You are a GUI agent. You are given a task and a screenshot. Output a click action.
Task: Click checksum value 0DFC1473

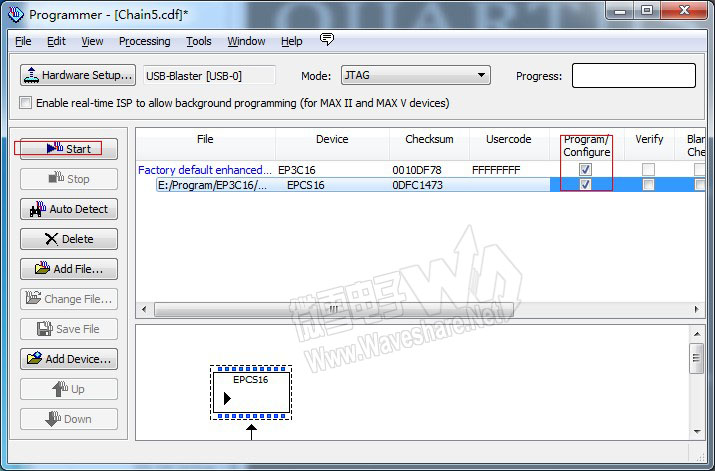coord(417,185)
